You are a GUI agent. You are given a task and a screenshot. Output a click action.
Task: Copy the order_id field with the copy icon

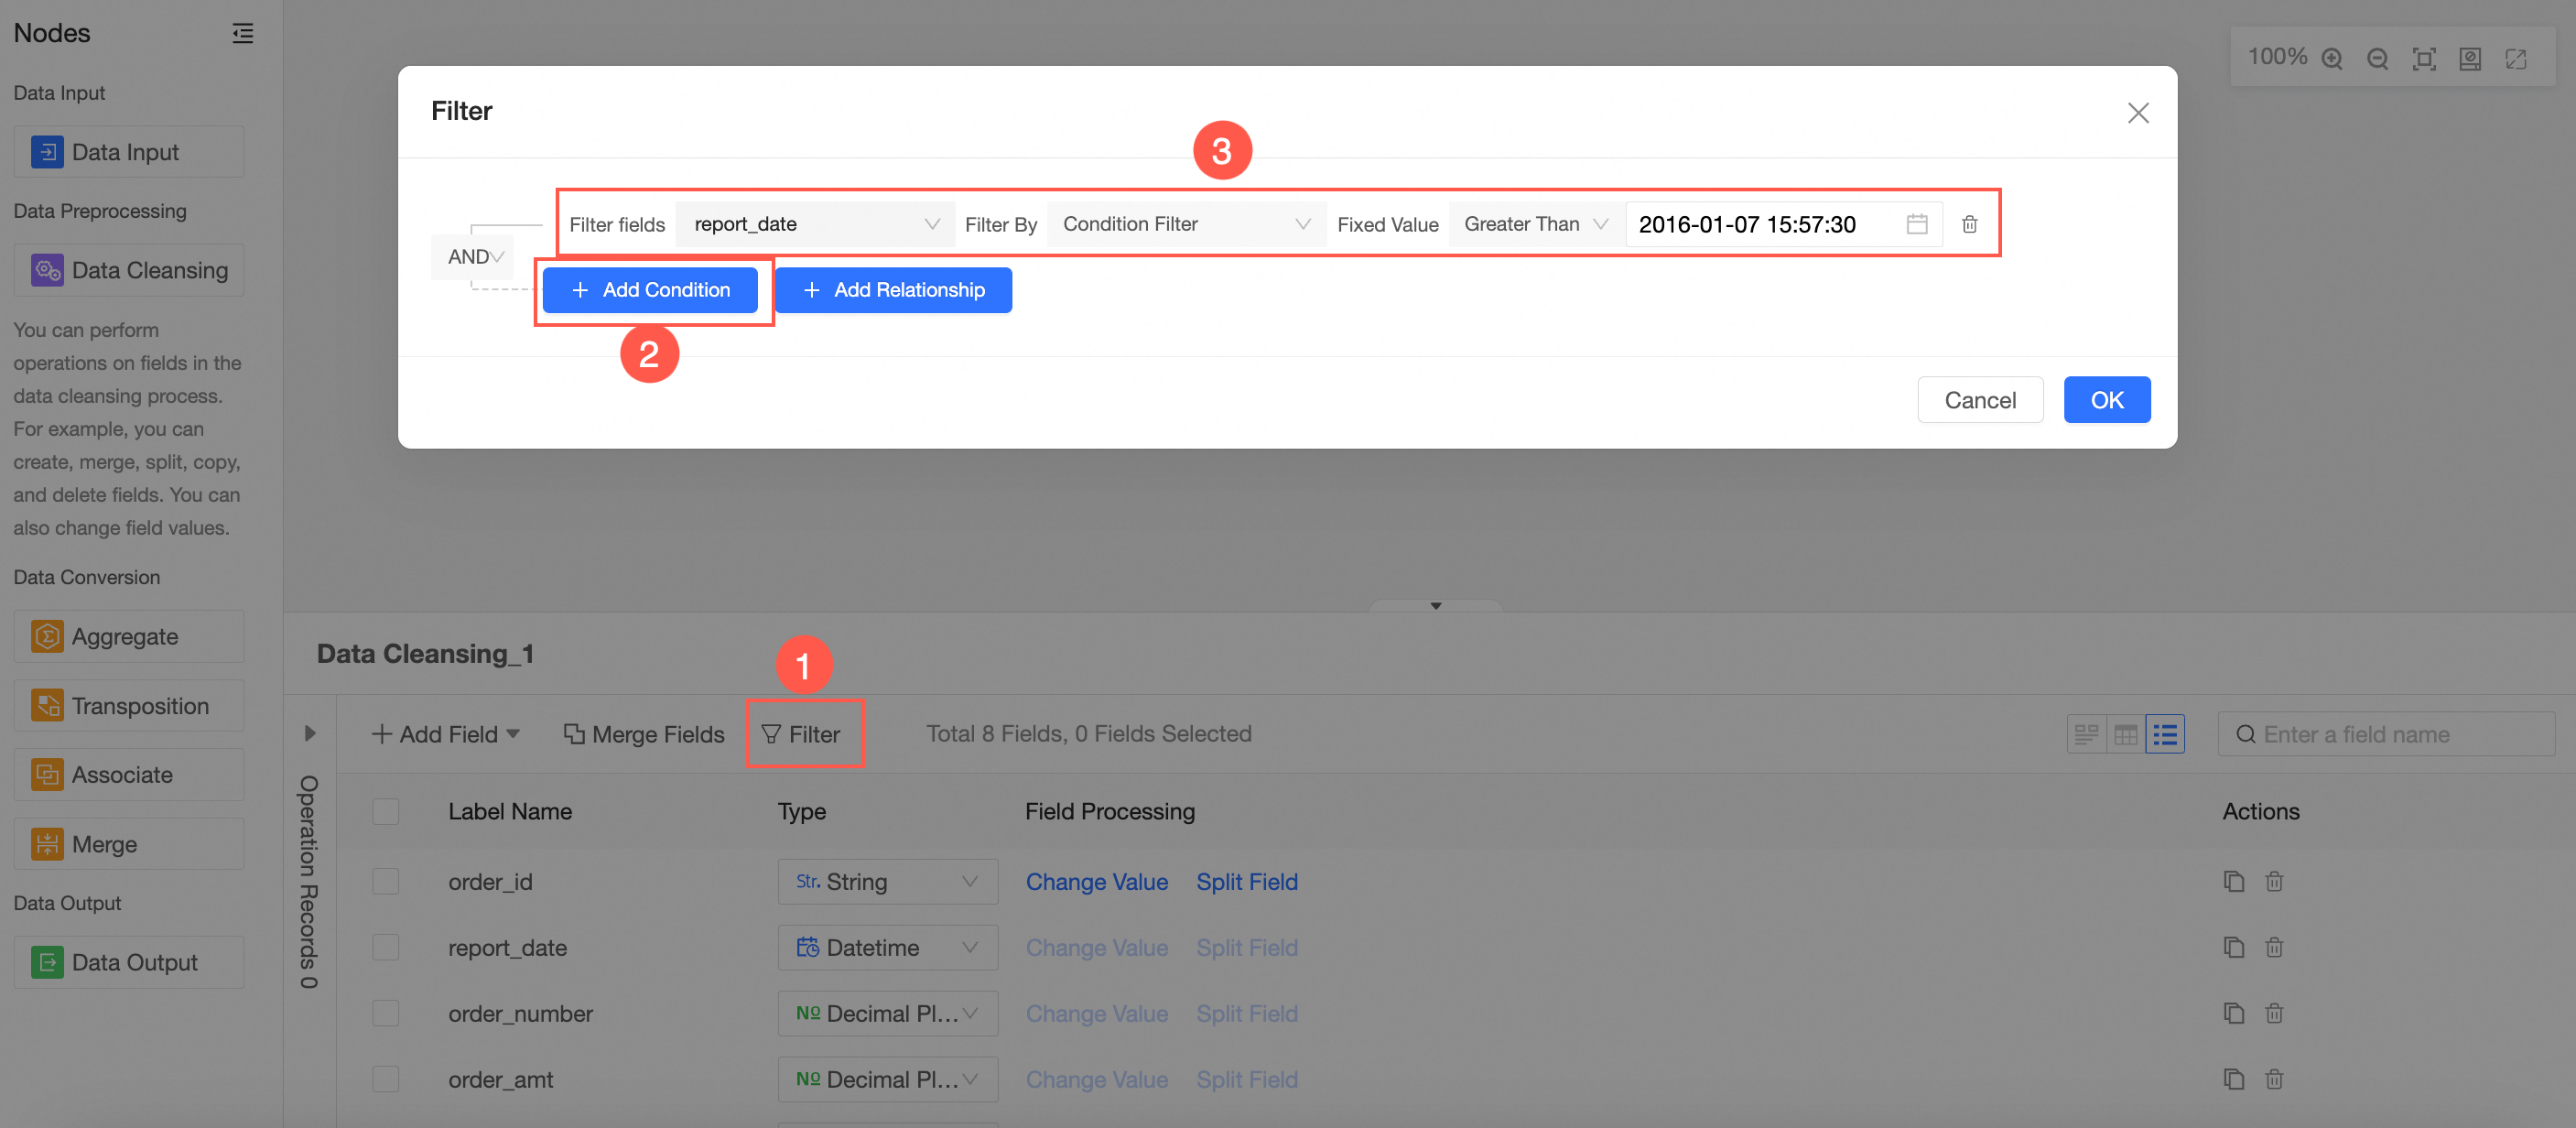coord(2233,881)
